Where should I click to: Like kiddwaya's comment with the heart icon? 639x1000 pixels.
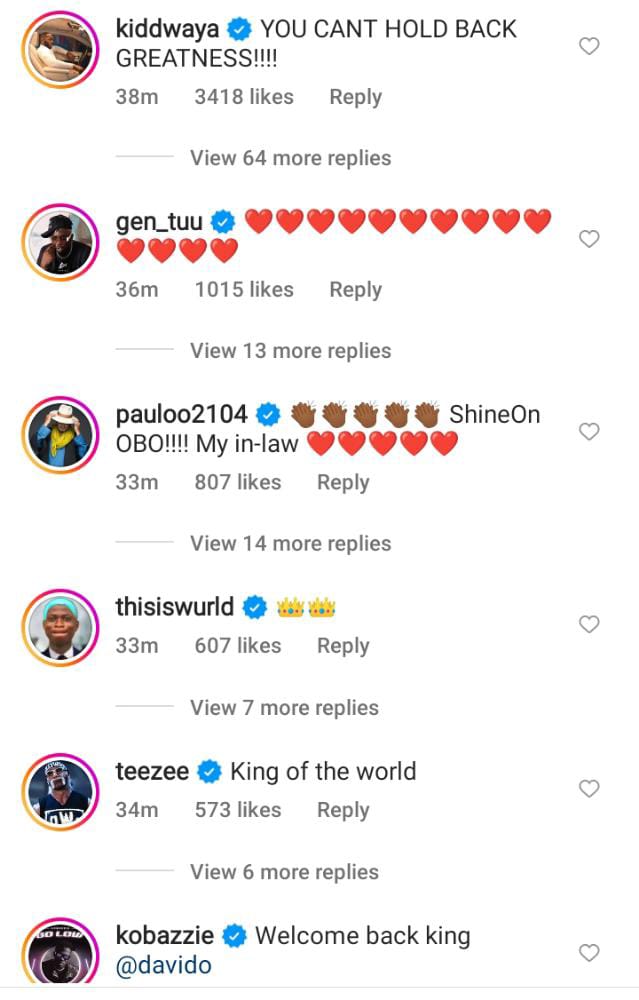(590, 46)
